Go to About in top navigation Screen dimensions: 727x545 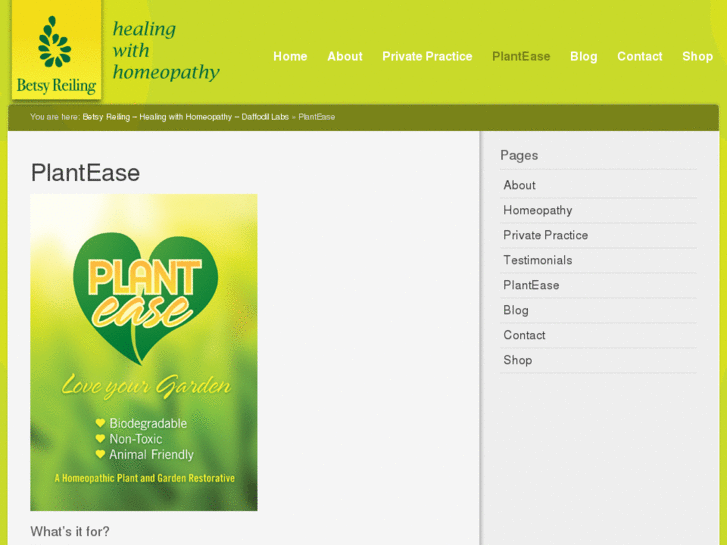coord(345,57)
